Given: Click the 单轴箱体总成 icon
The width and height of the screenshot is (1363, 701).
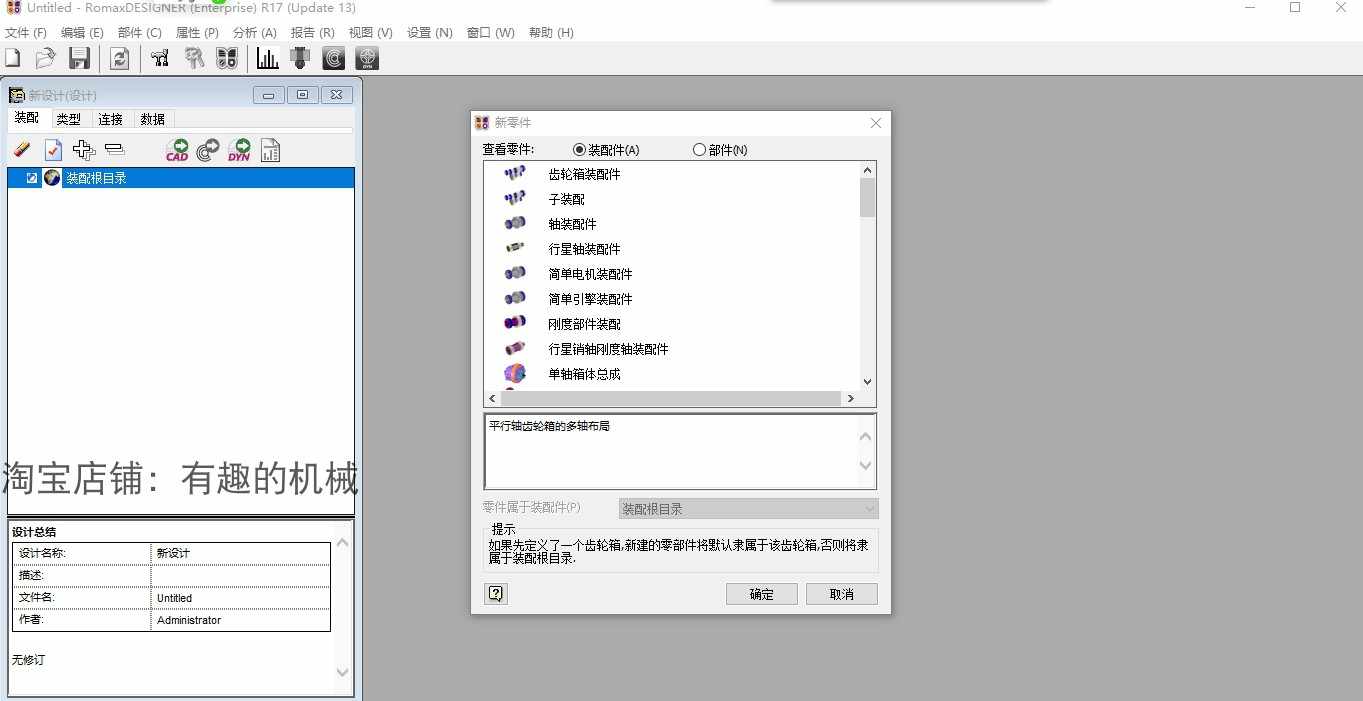Looking at the screenshot, I should (x=515, y=373).
